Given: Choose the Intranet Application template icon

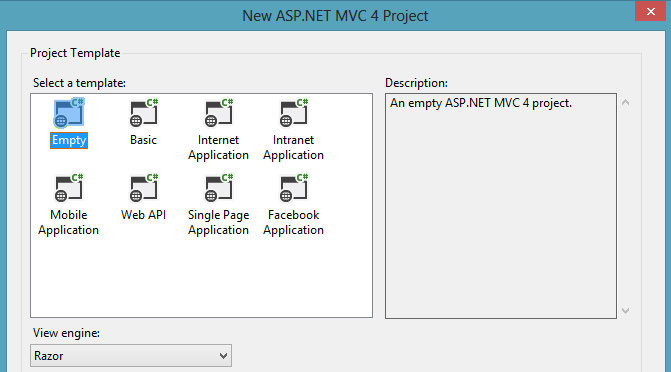Looking at the screenshot, I should coord(294,113).
